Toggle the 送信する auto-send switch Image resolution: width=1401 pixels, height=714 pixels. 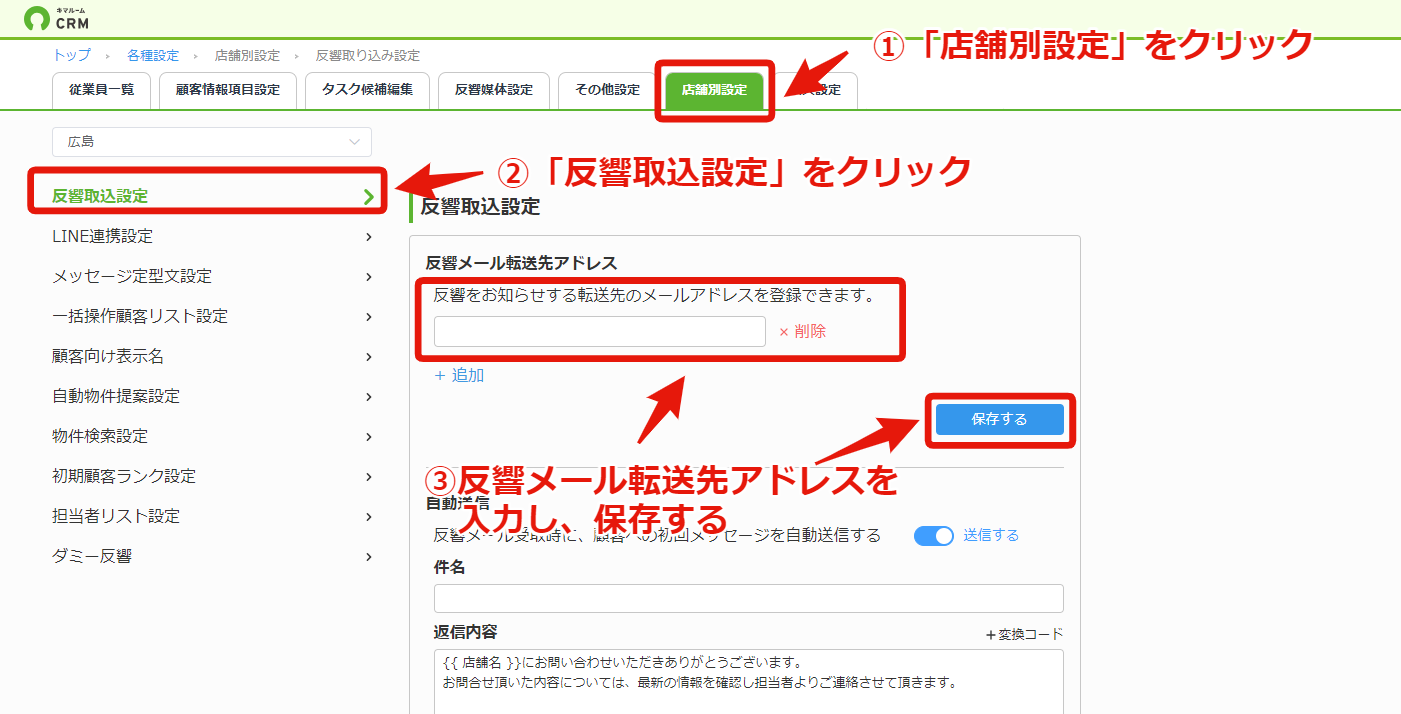(x=934, y=536)
